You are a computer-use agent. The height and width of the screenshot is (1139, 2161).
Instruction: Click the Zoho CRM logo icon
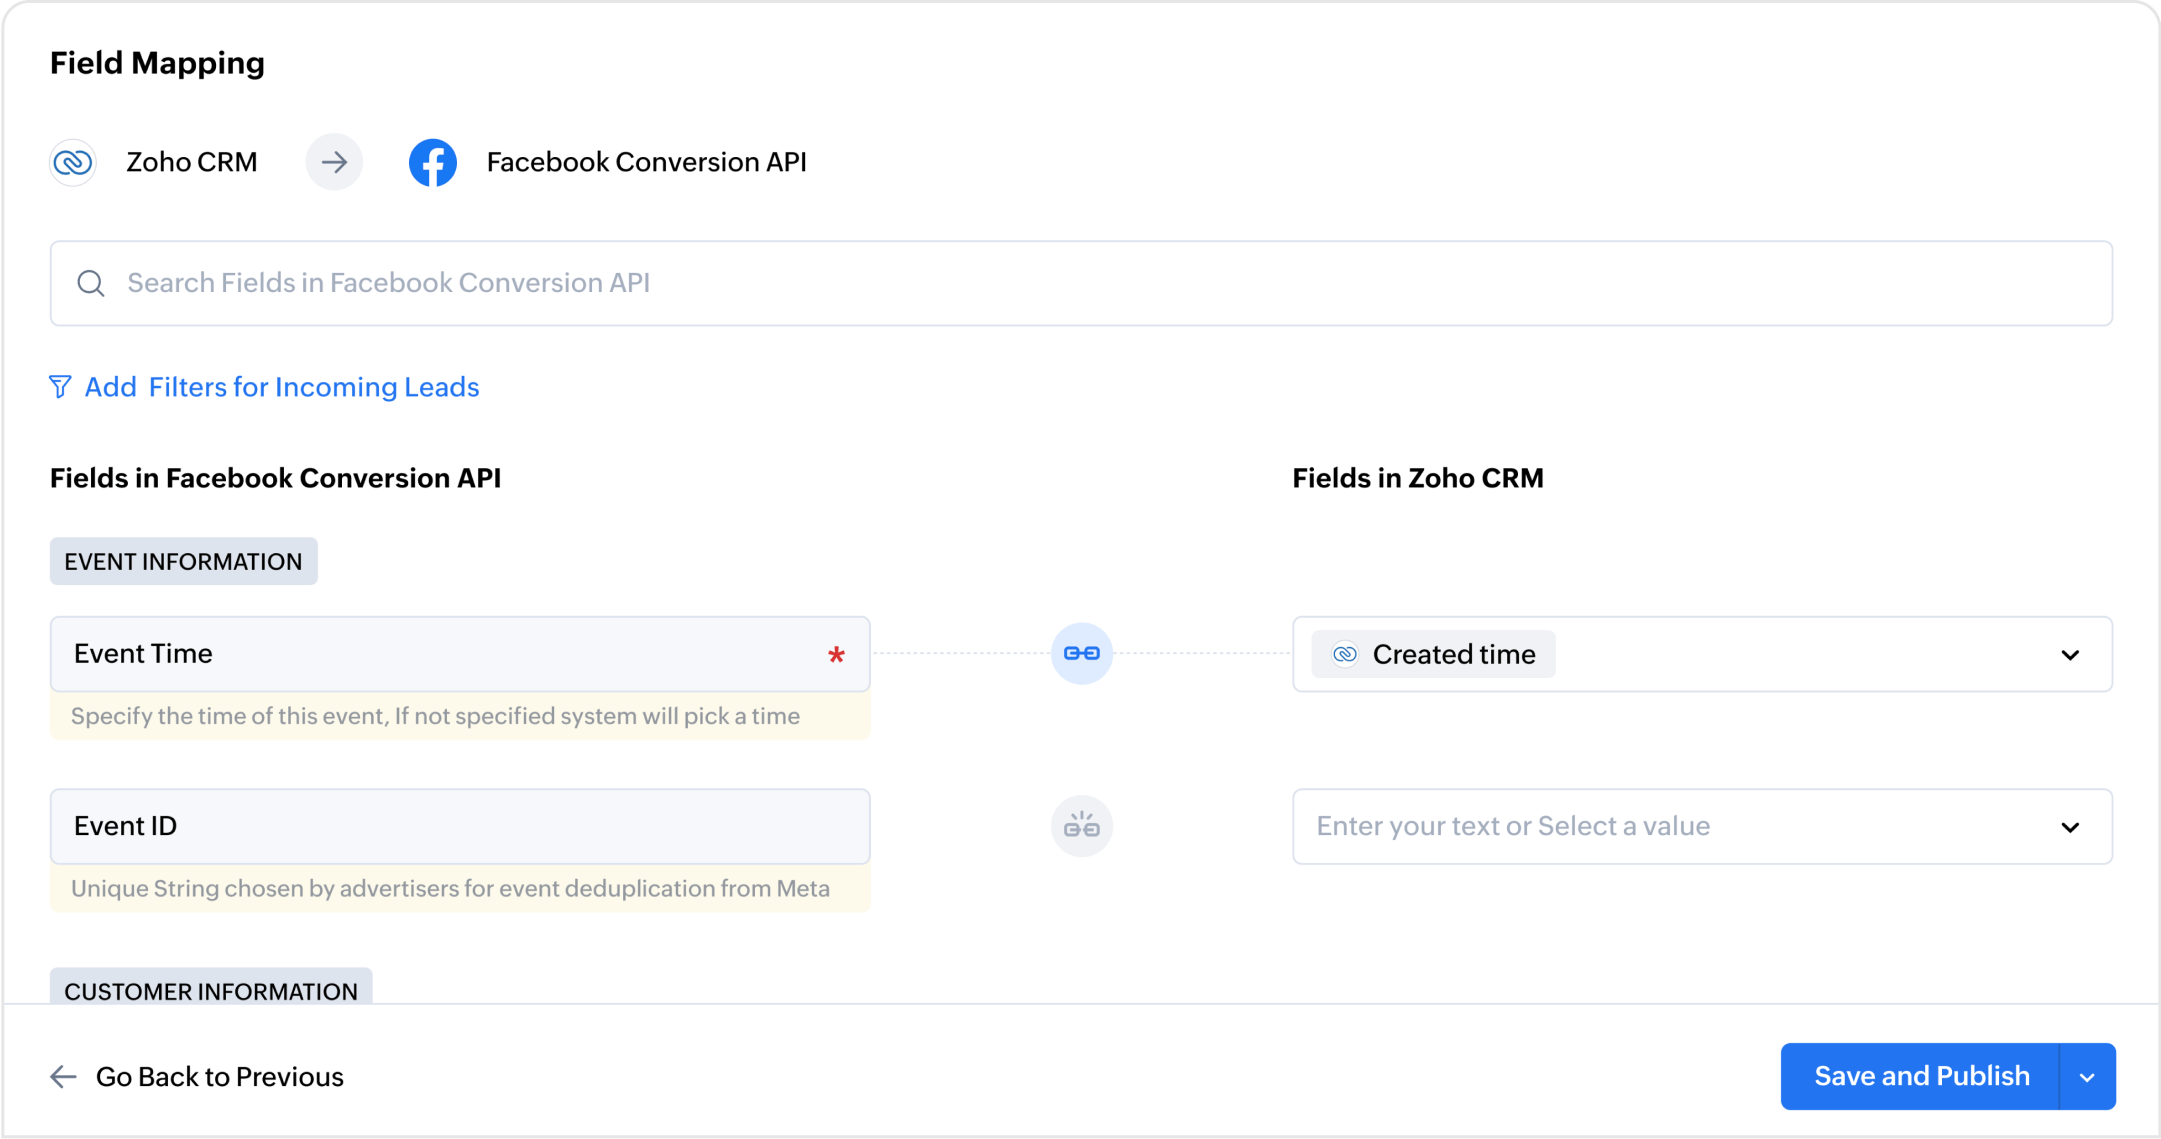click(x=72, y=161)
